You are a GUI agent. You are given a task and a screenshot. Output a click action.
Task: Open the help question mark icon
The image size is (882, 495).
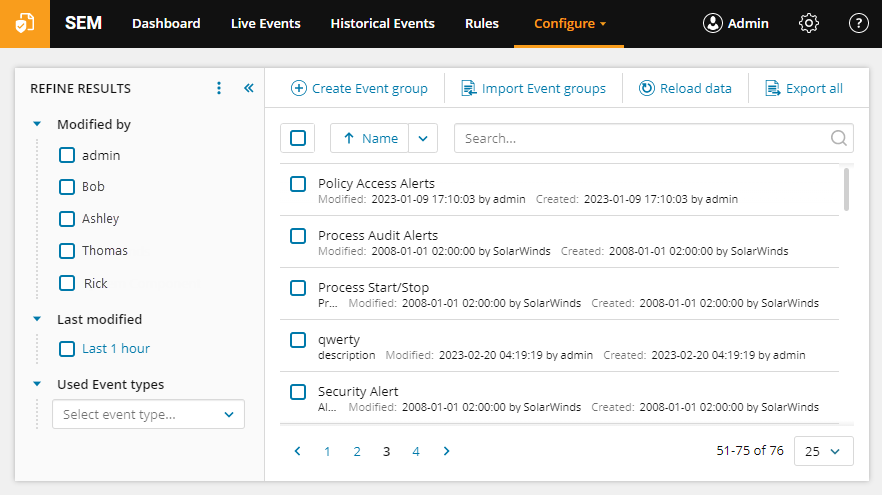point(858,24)
